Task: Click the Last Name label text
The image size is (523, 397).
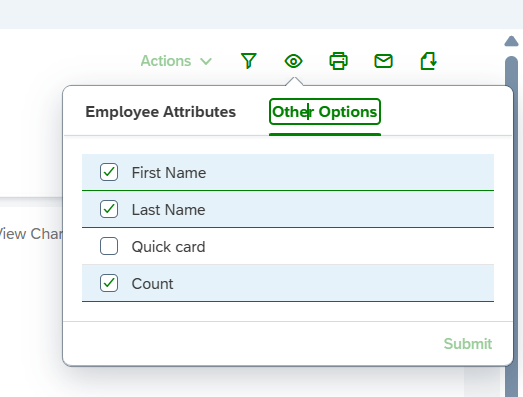Action: [x=168, y=210]
